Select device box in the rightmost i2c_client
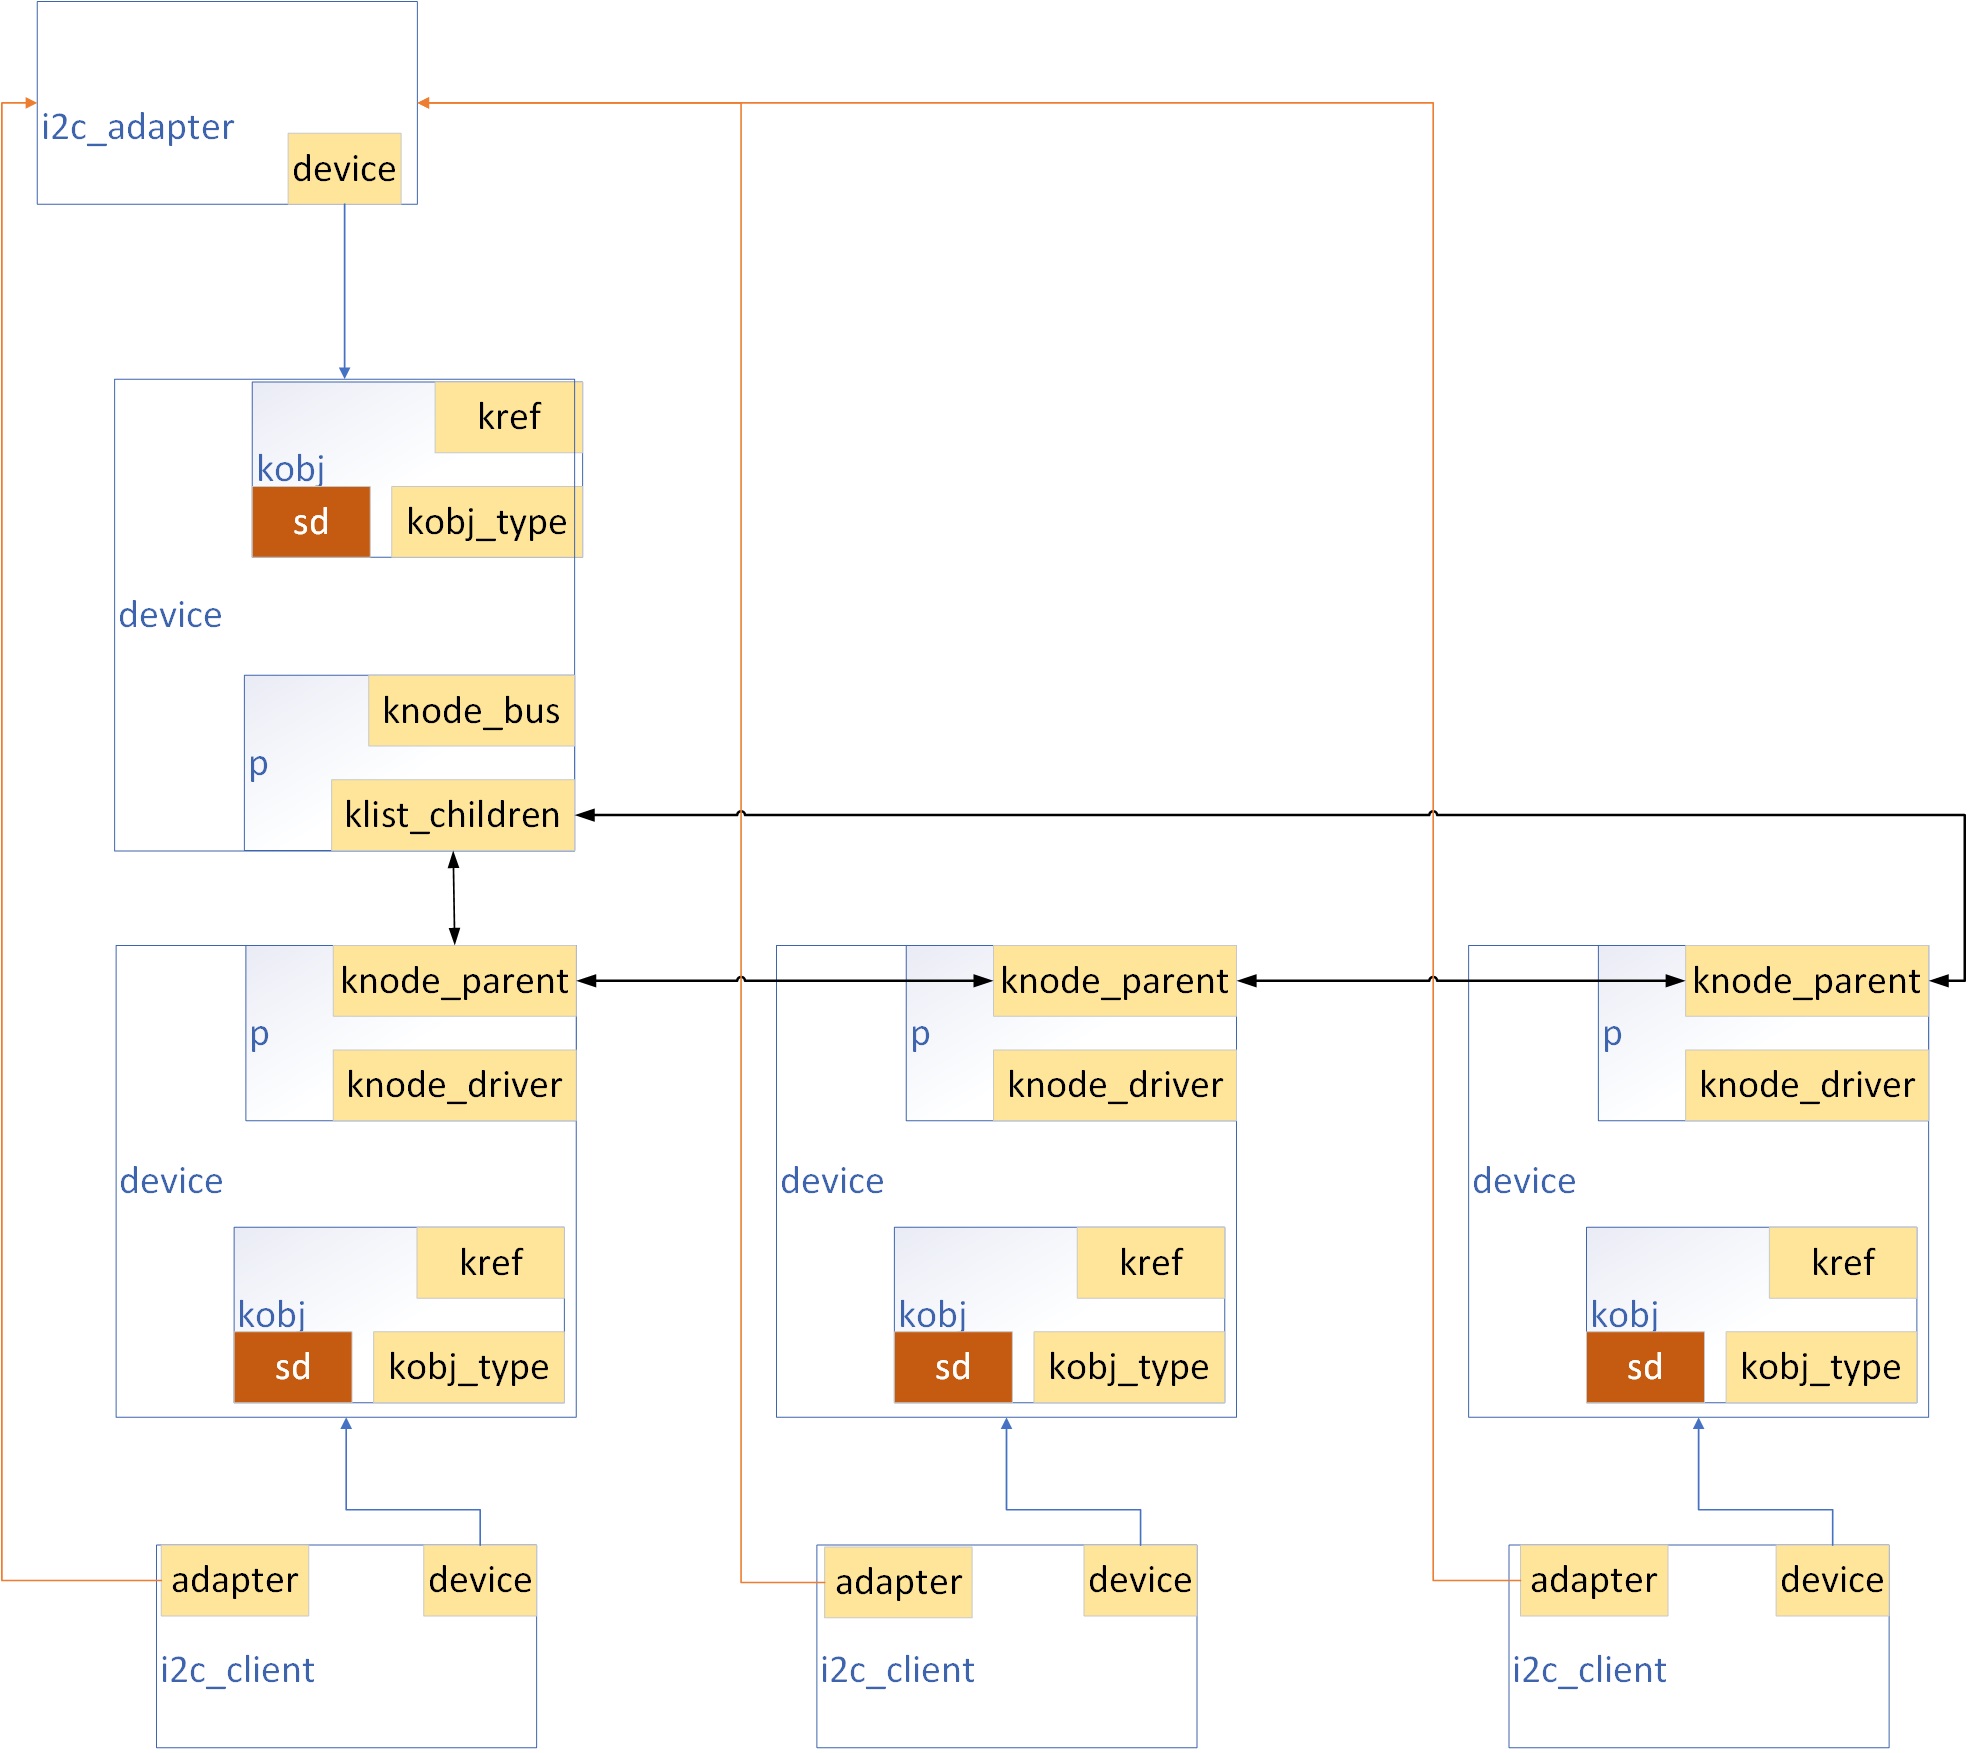1970x1753 pixels. (x=1832, y=1581)
